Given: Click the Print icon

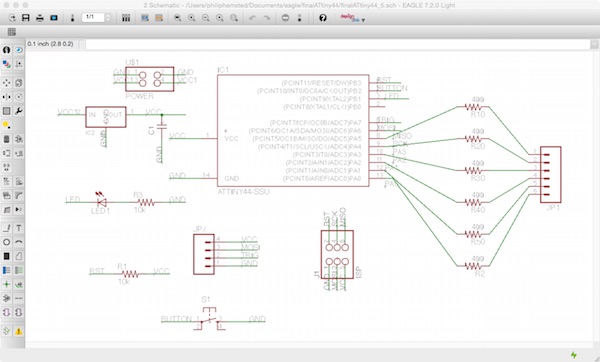Looking at the screenshot, I should pos(40,18).
